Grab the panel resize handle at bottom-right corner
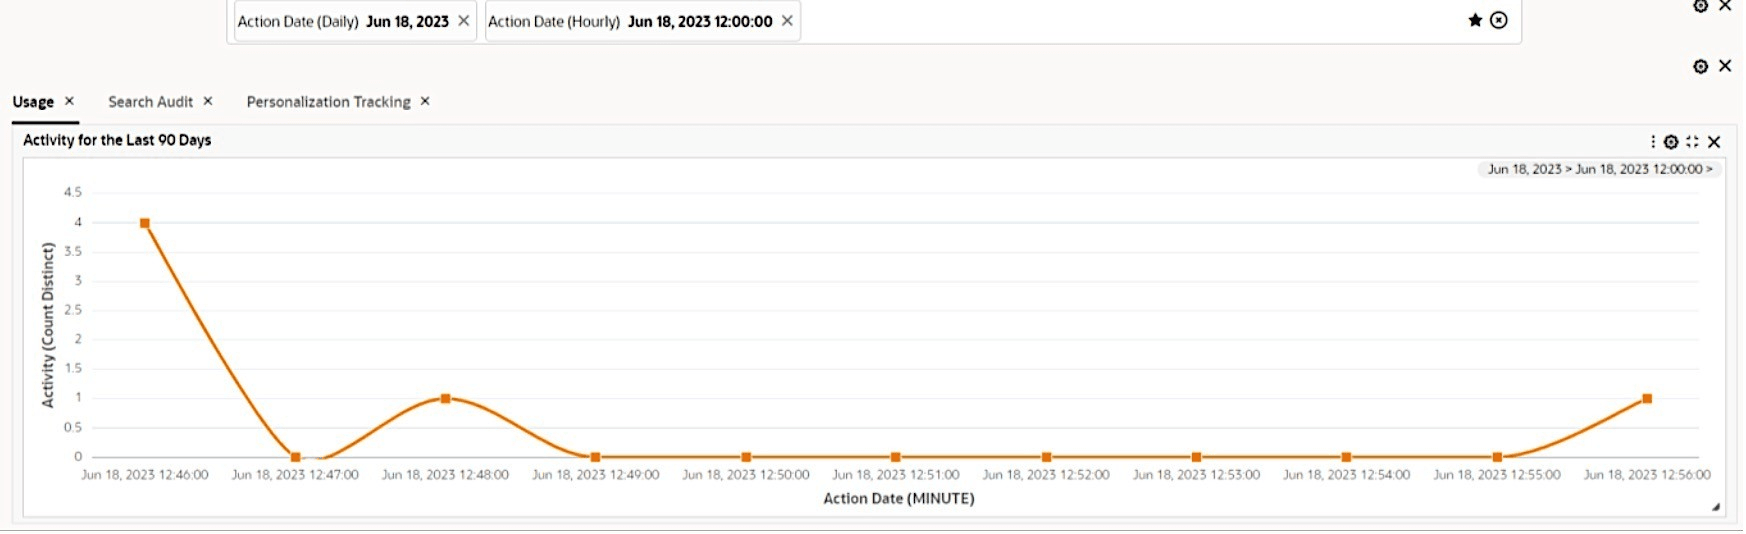Viewport: 1746px width, 534px height. [x=1716, y=508]
